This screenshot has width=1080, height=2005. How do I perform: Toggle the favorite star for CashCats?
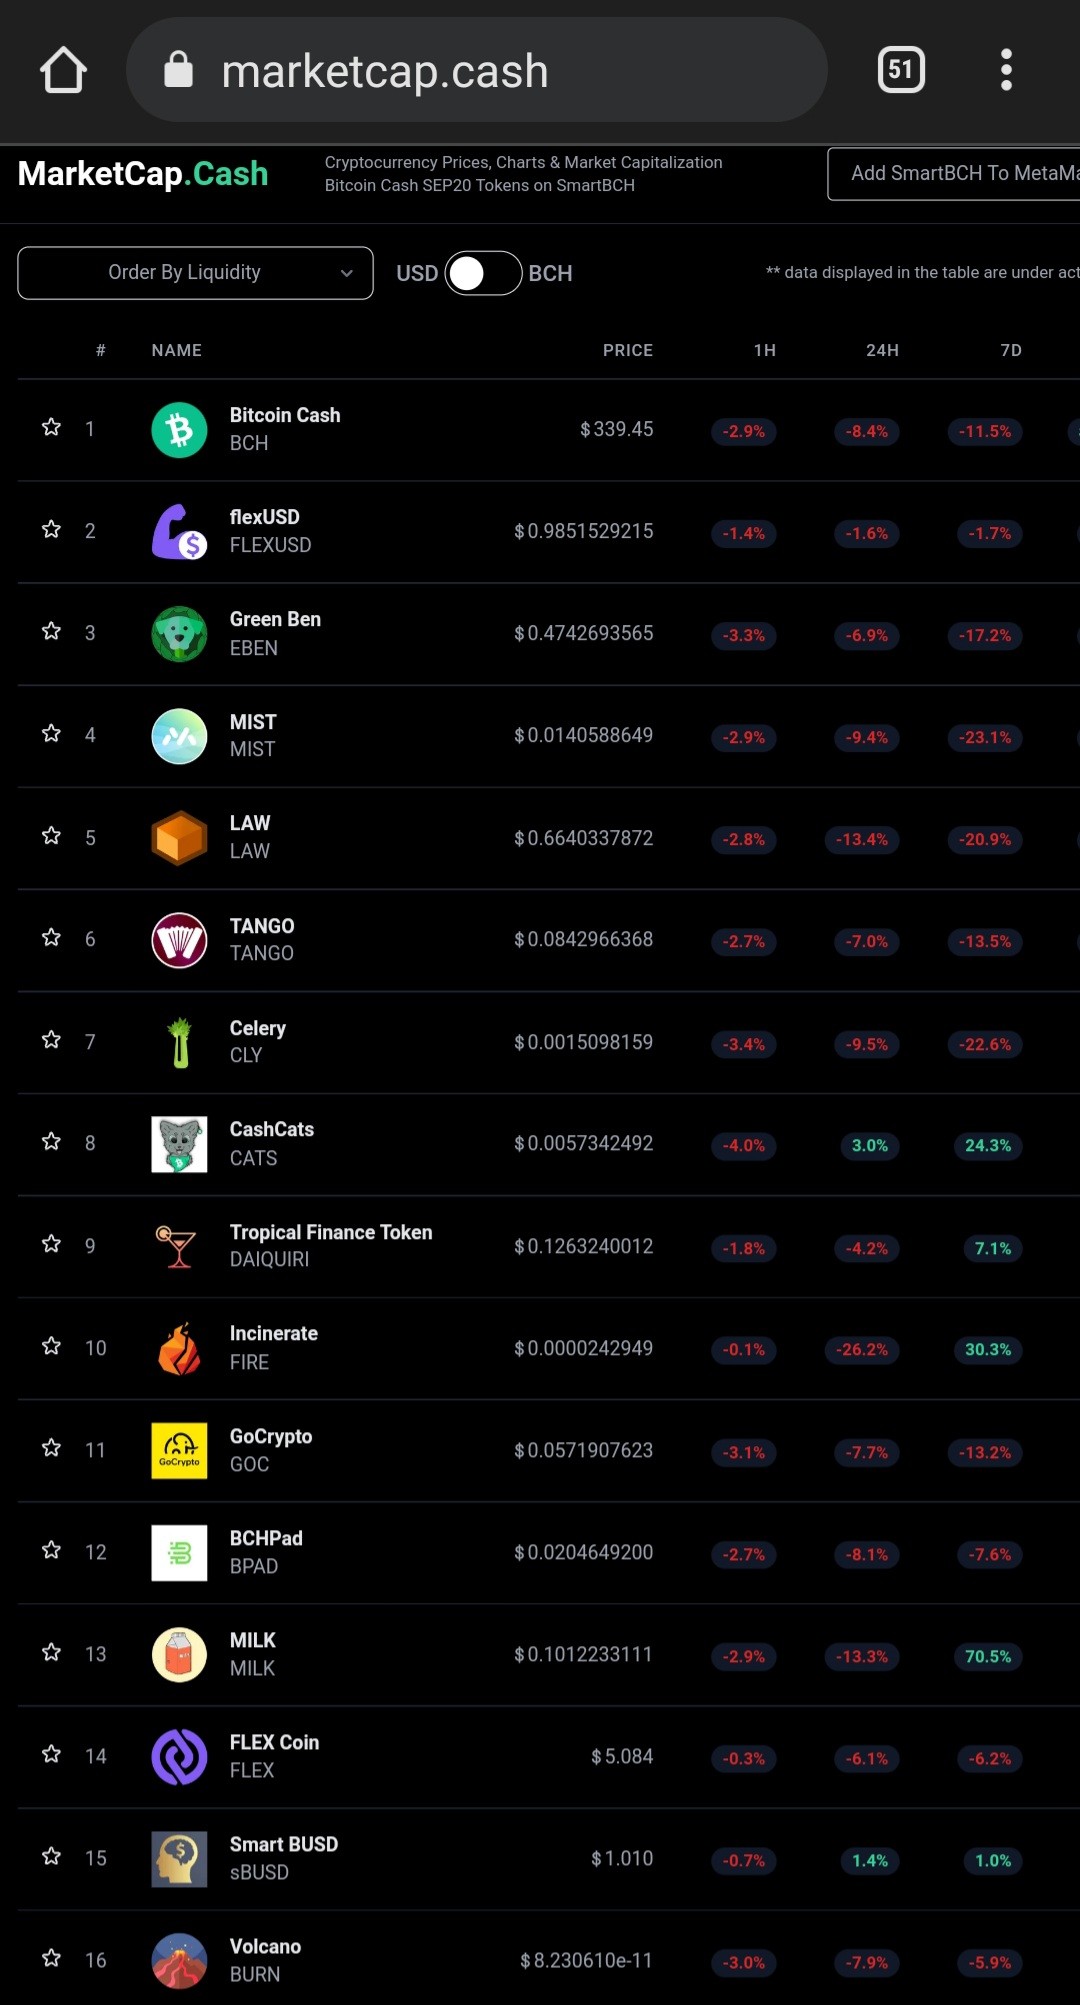pos(51,1142)
